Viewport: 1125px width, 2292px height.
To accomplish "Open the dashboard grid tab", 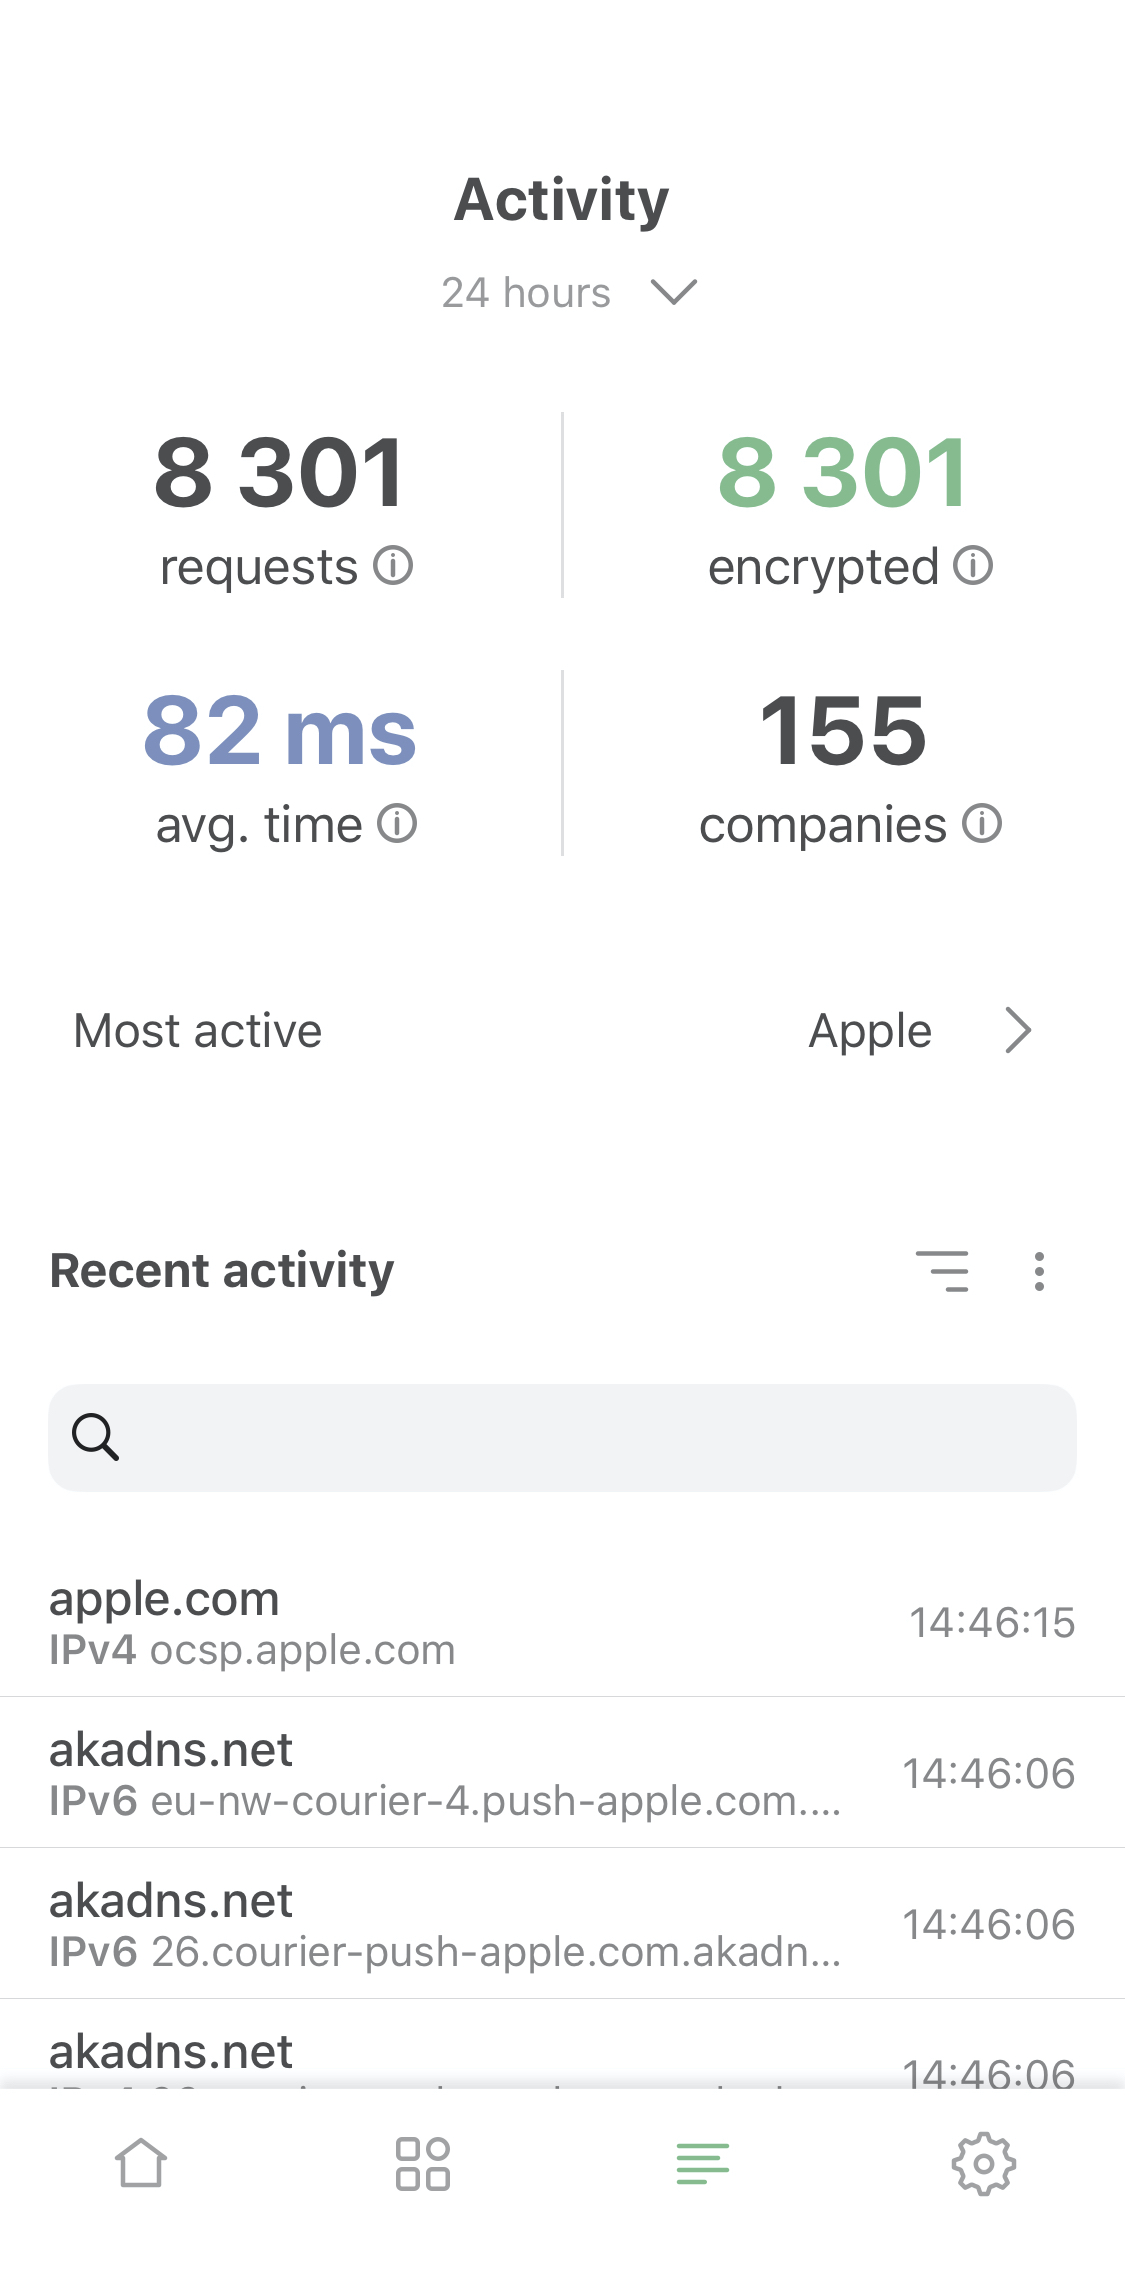I will click(422, 2164).
